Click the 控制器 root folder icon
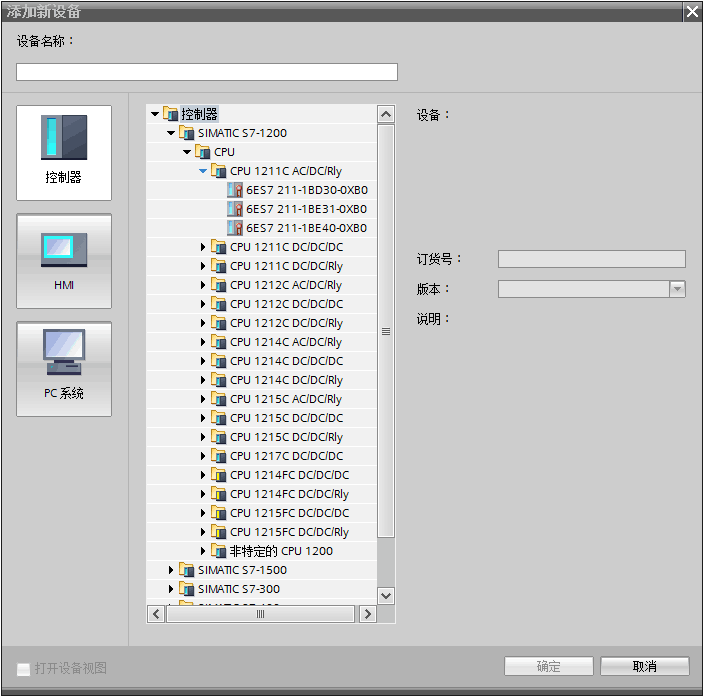 pos(171,114)
